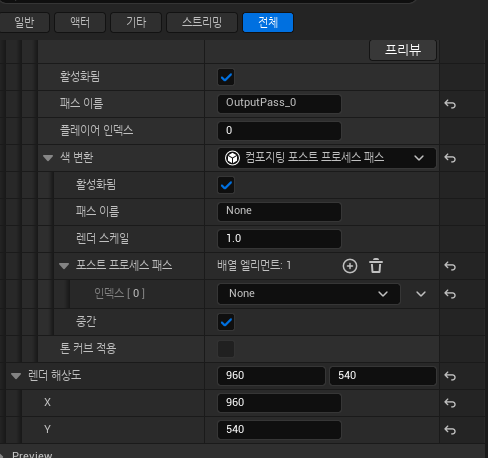Toggle top 활성화됨 checkbox
Screen dimensions: 488x458
pyautogui.click(x=226, y=77)
